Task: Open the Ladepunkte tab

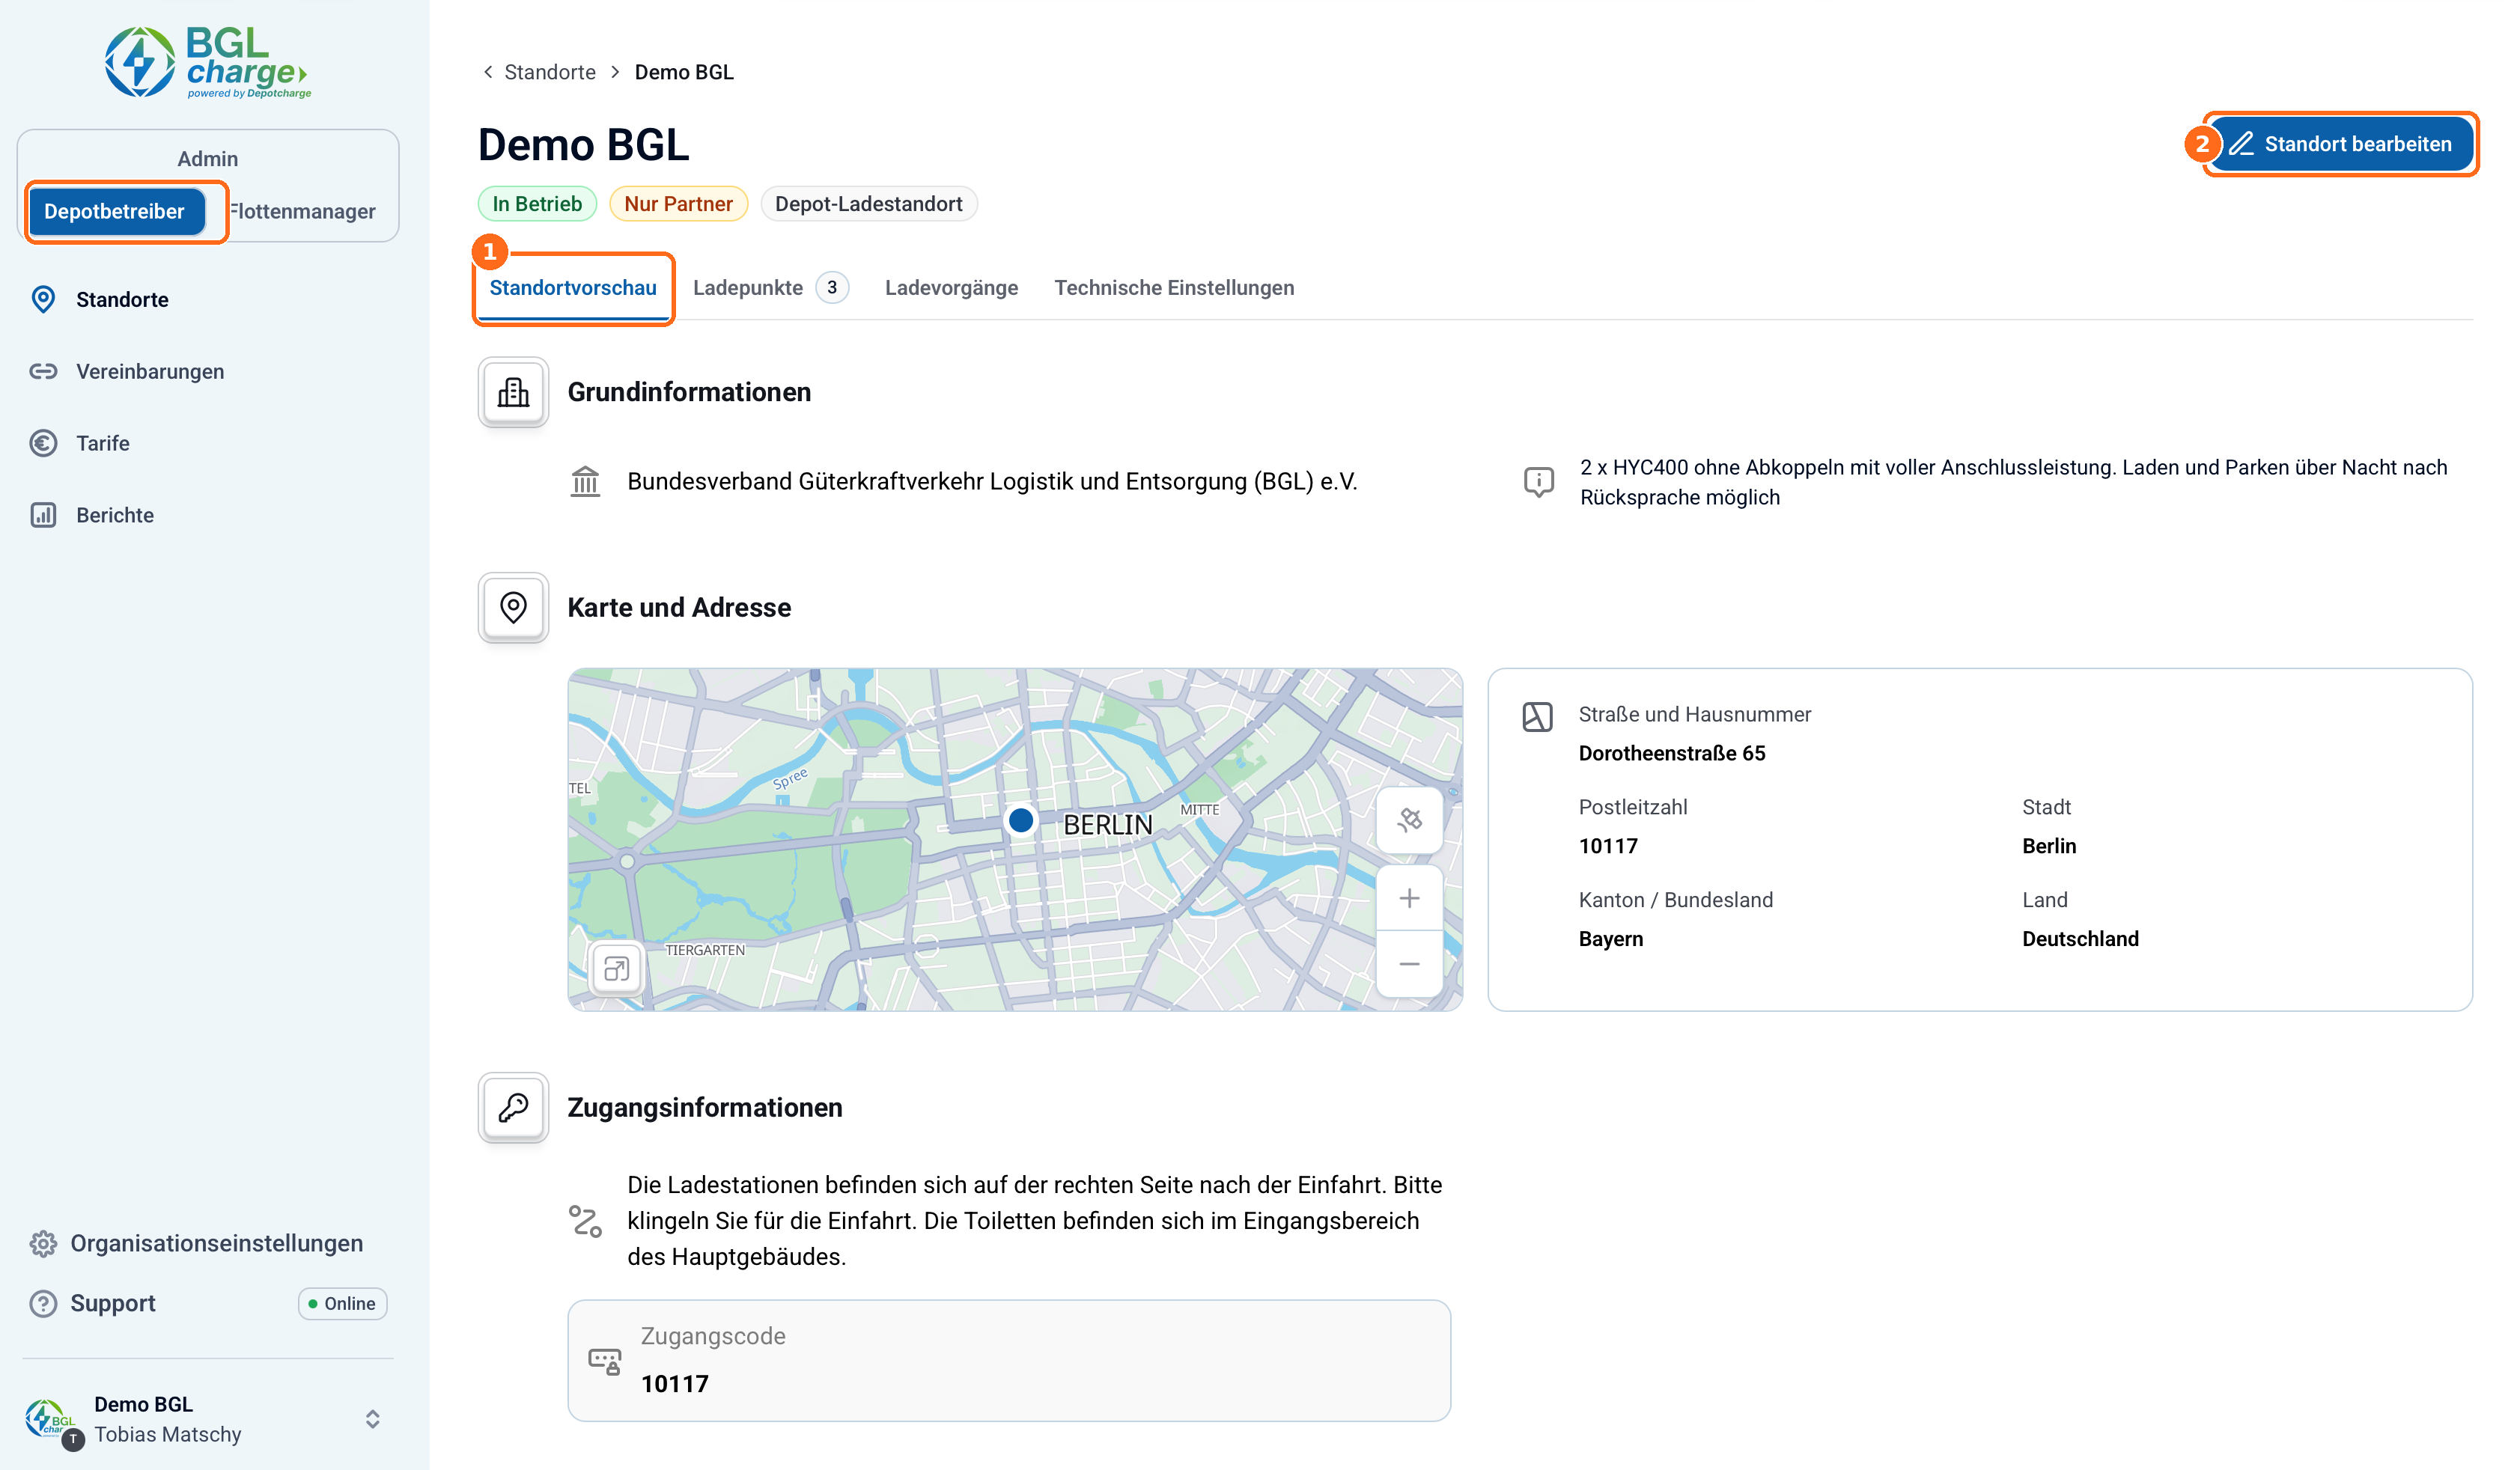Action: pyautogui.click(x=770, y=288)
